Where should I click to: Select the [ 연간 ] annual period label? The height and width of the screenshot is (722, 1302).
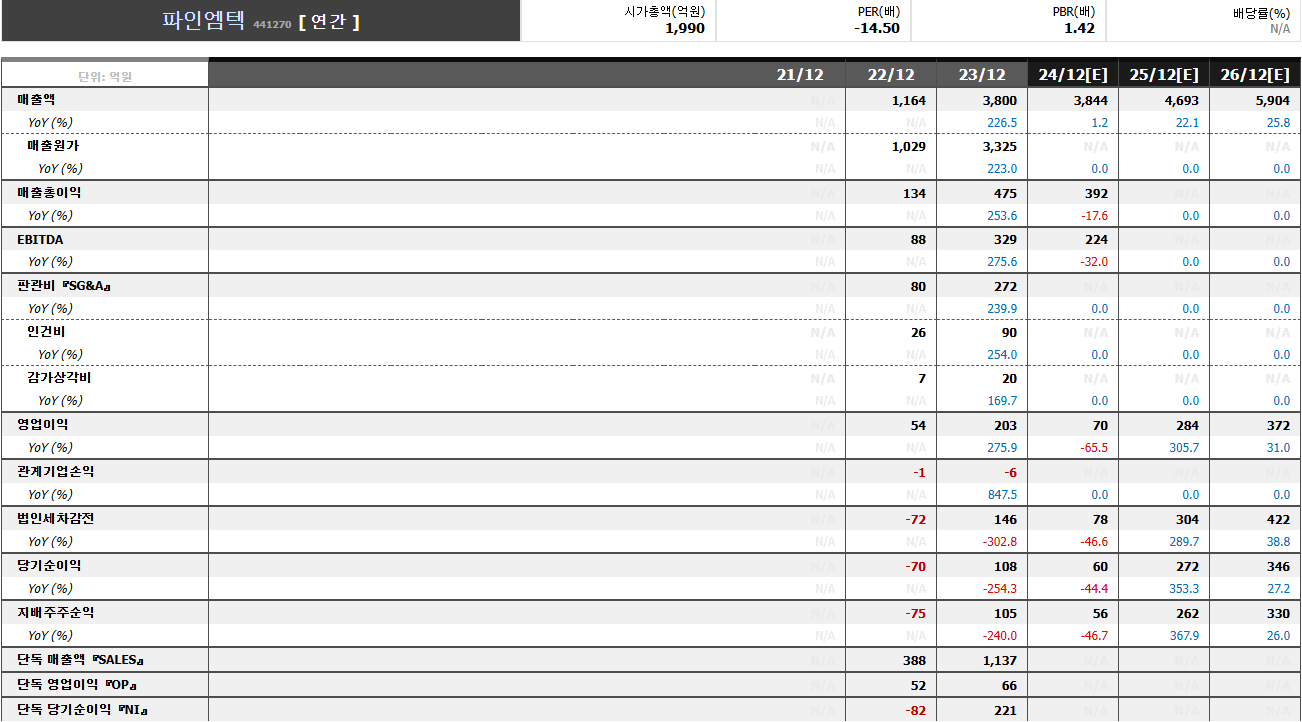pyautogui.click(x=329, y=22)
